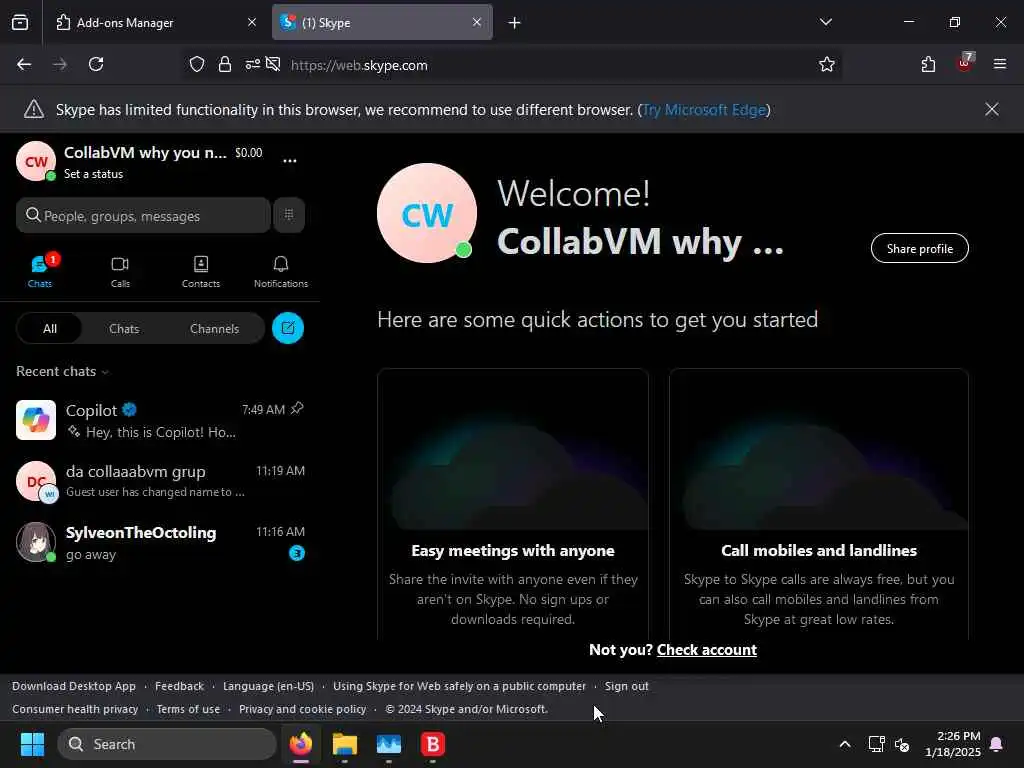Open the more options ellipsis menu
Viewport: 1024px width, 768px height.
290,160
